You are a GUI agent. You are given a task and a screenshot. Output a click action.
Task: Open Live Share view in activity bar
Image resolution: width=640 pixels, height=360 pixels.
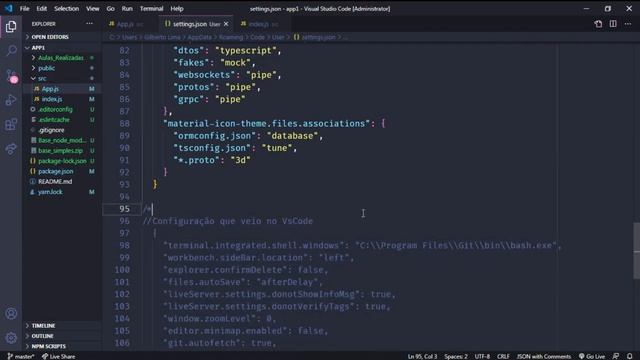(11, 149)
